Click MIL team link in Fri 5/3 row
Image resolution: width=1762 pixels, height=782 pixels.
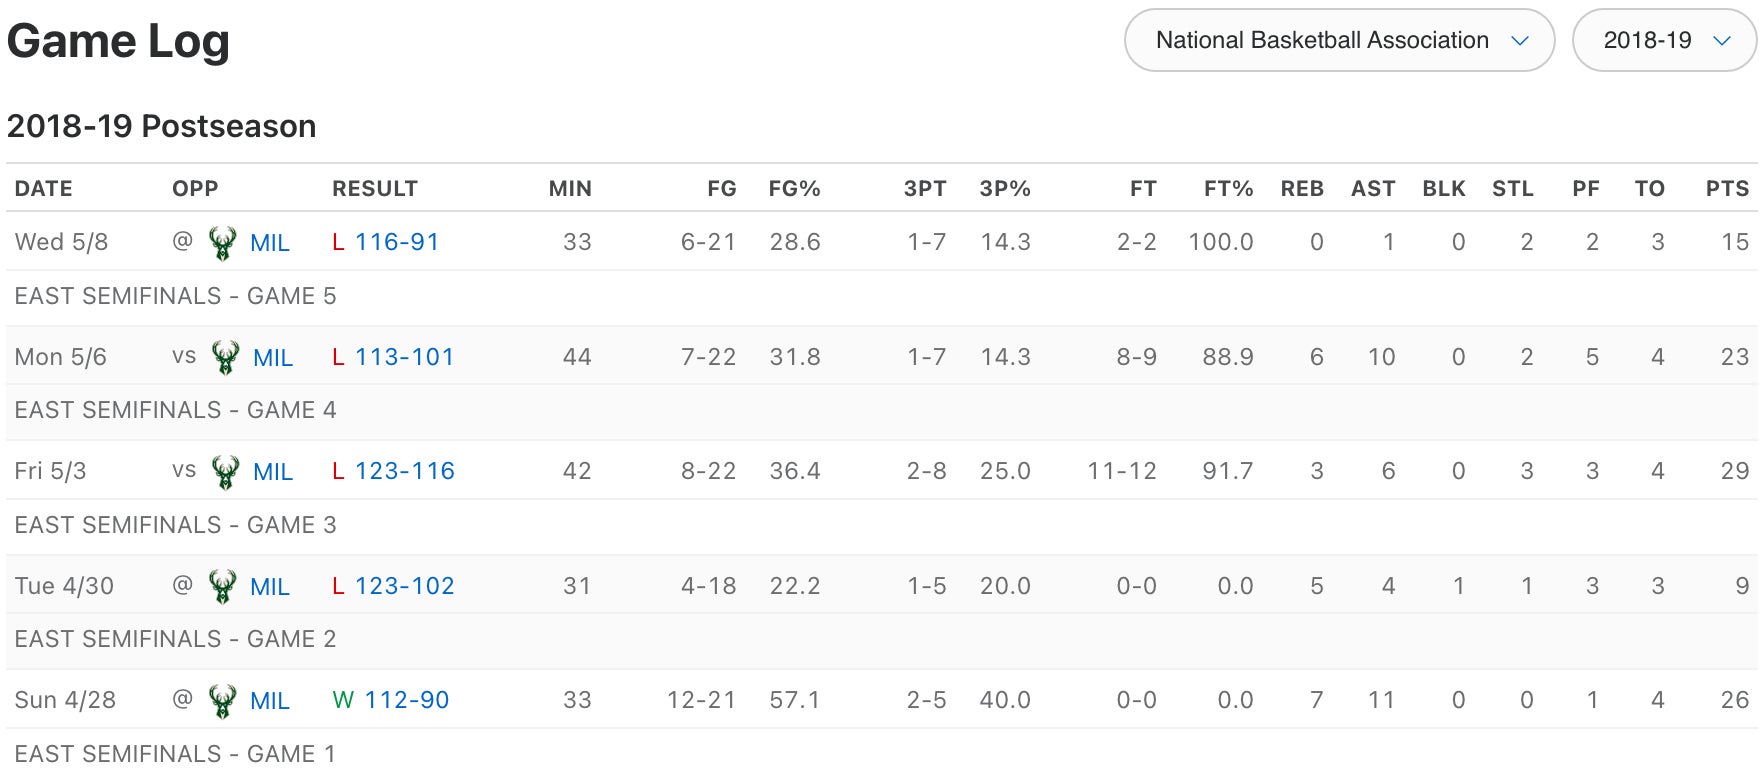[273, 472]
